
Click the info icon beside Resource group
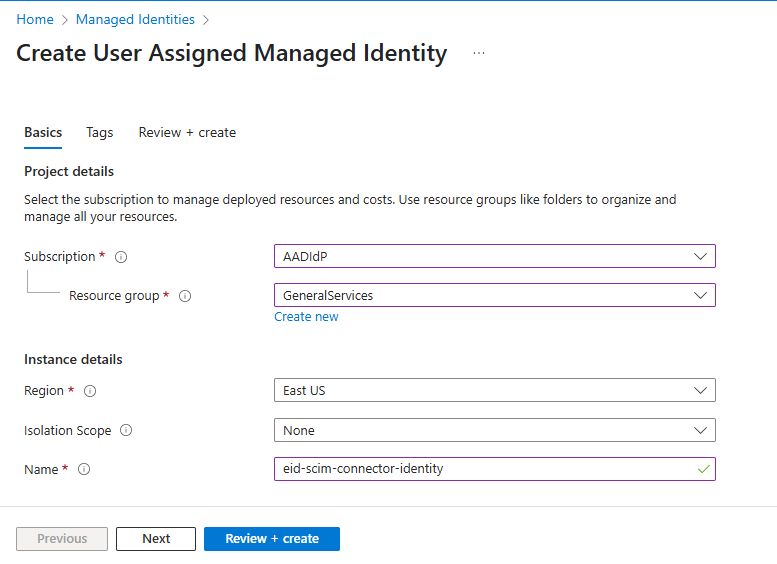pos(185,296)
